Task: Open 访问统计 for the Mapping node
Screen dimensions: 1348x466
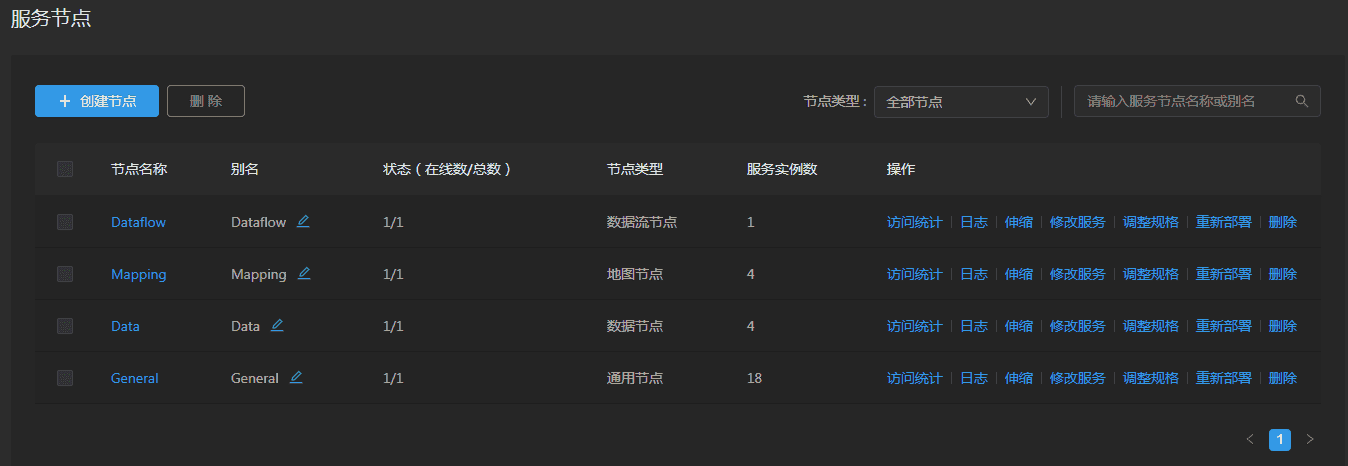Action: coord(914,274)
